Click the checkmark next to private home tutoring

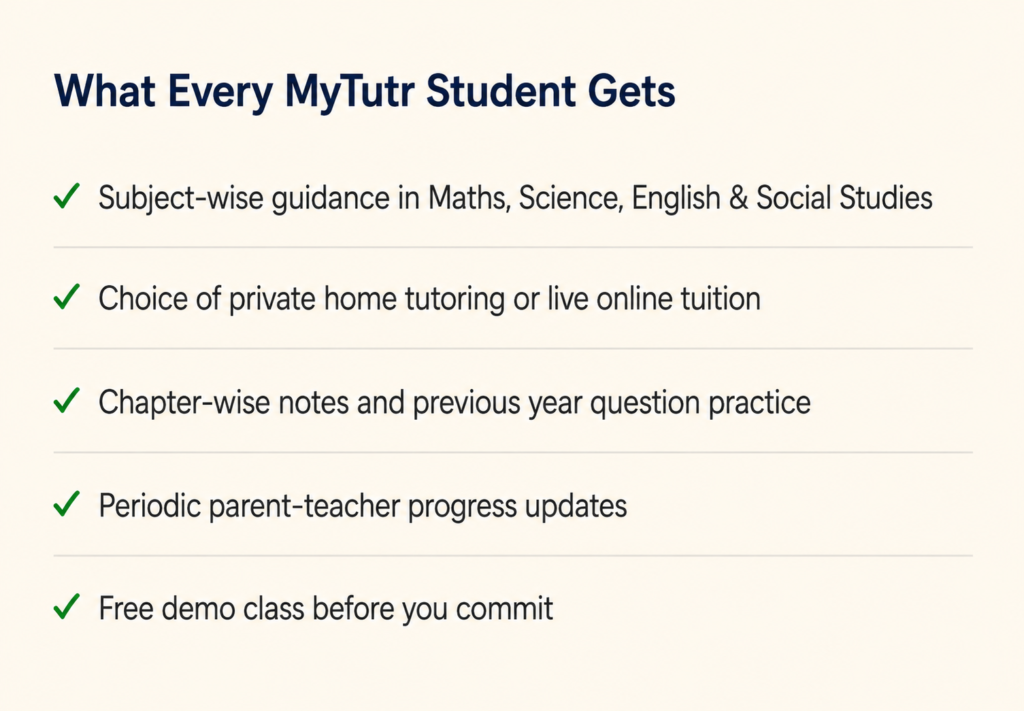point(67,296)
